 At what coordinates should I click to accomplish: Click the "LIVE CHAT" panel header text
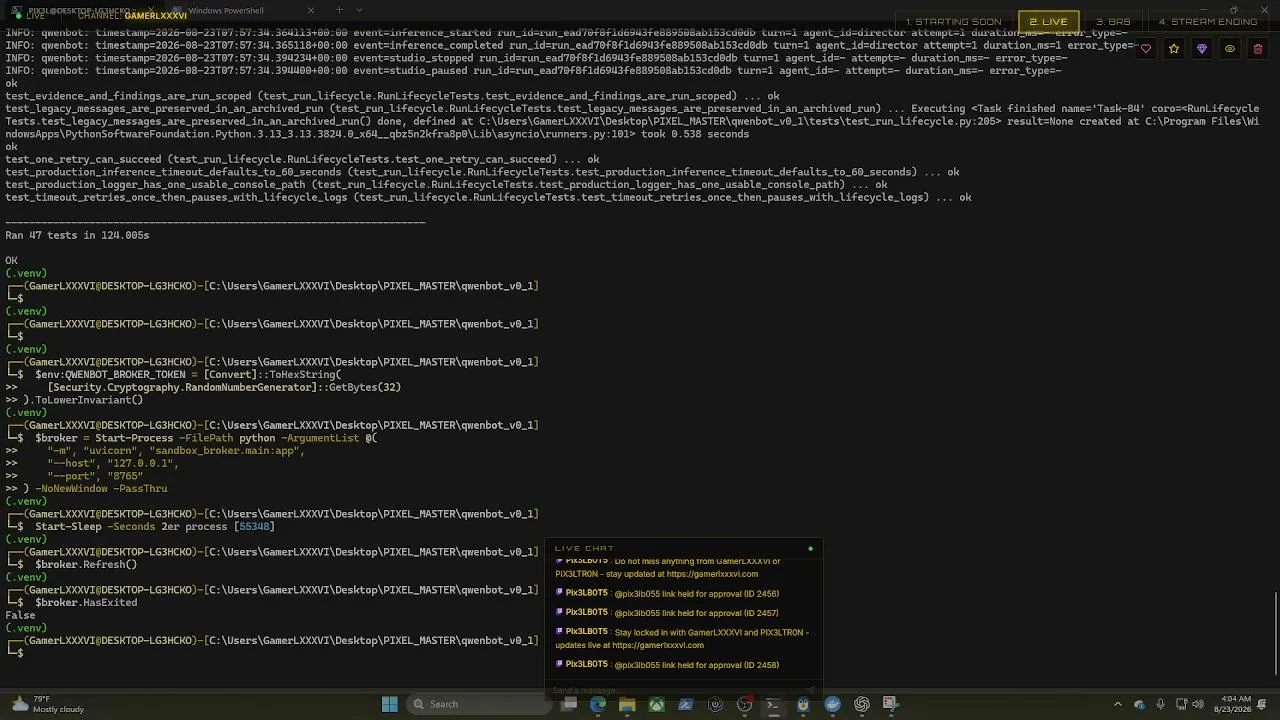point(584,548)
